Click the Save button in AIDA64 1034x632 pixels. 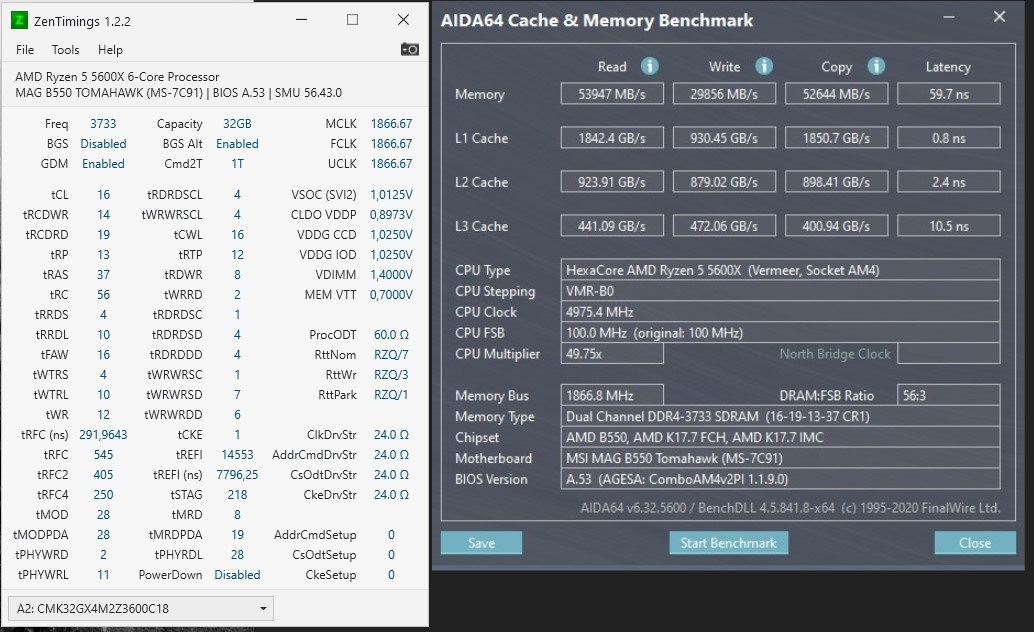481,543
